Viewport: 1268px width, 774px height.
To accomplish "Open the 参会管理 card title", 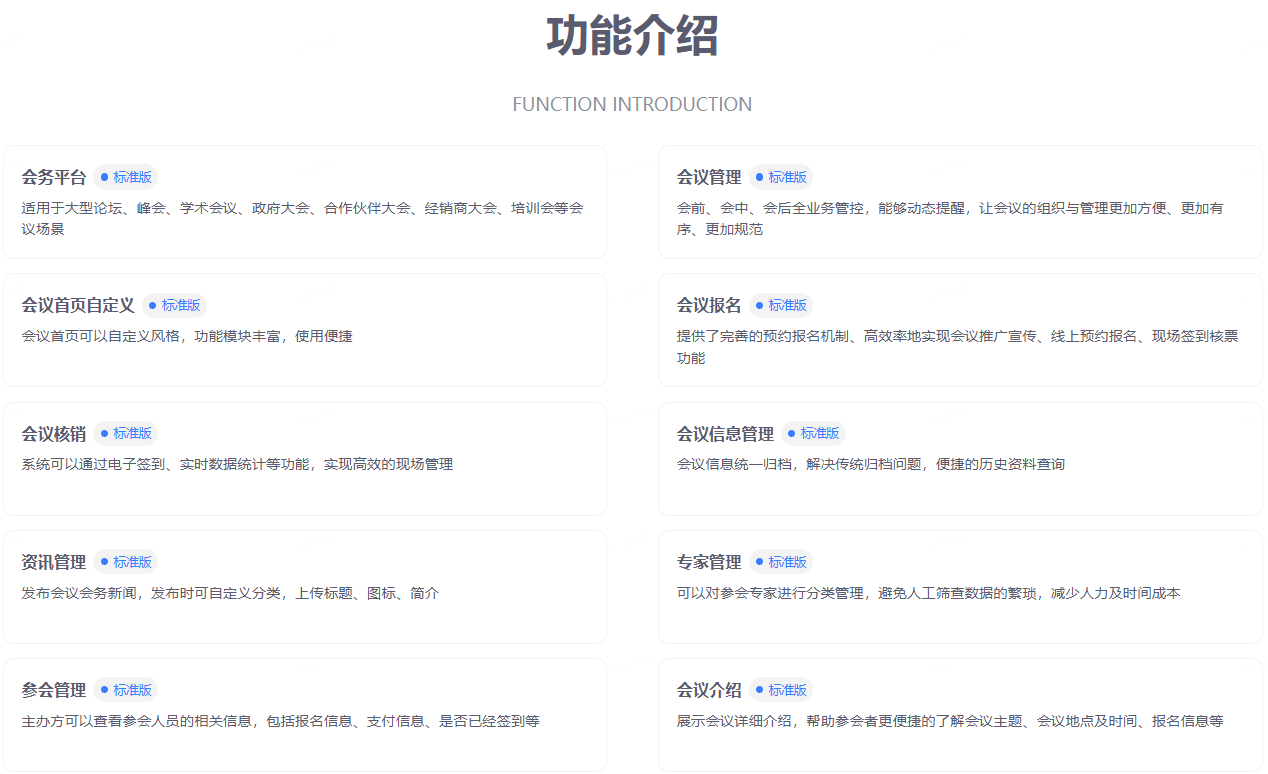I will [x=54, y=690].
